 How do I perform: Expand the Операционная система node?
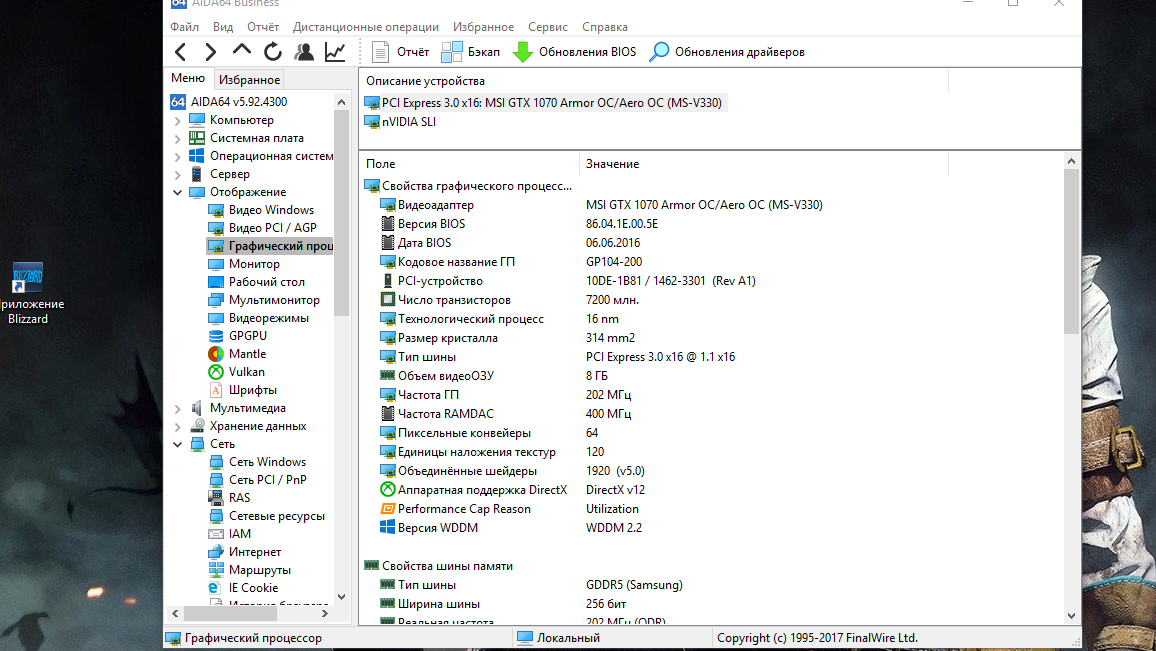(178, 156)
